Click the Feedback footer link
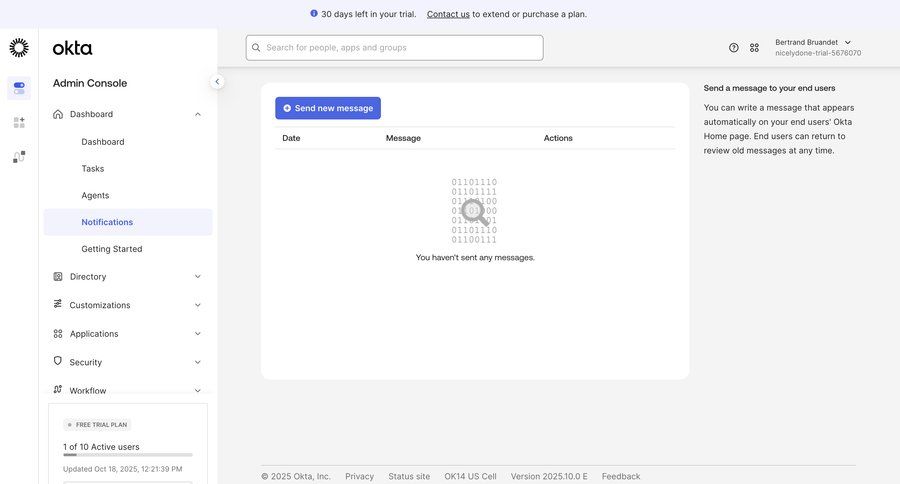Image resolution: width=900 pixels, height=484 pixels. click(621, 477)
